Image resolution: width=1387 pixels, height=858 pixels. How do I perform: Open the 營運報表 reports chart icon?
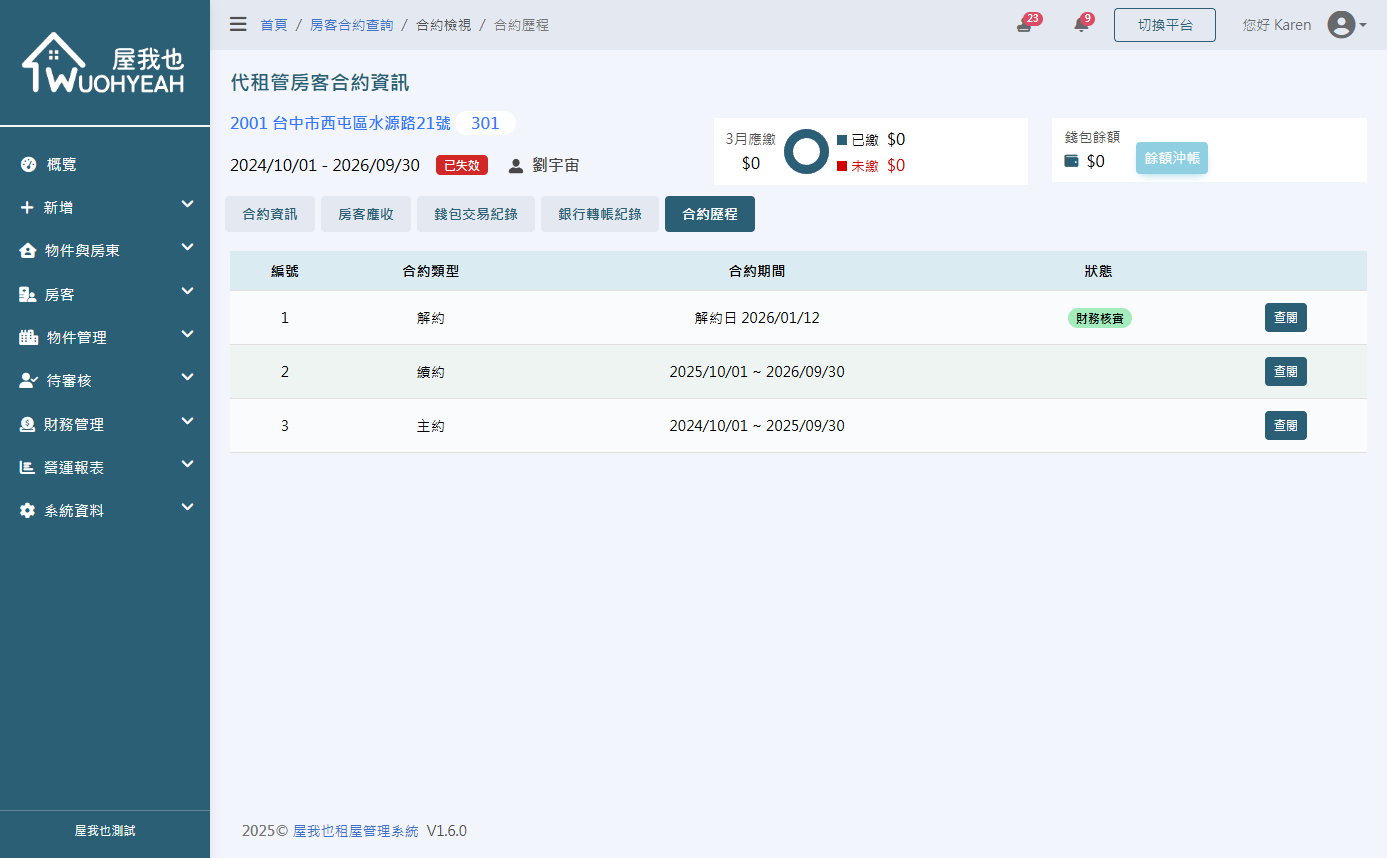[x=25, y=466]
